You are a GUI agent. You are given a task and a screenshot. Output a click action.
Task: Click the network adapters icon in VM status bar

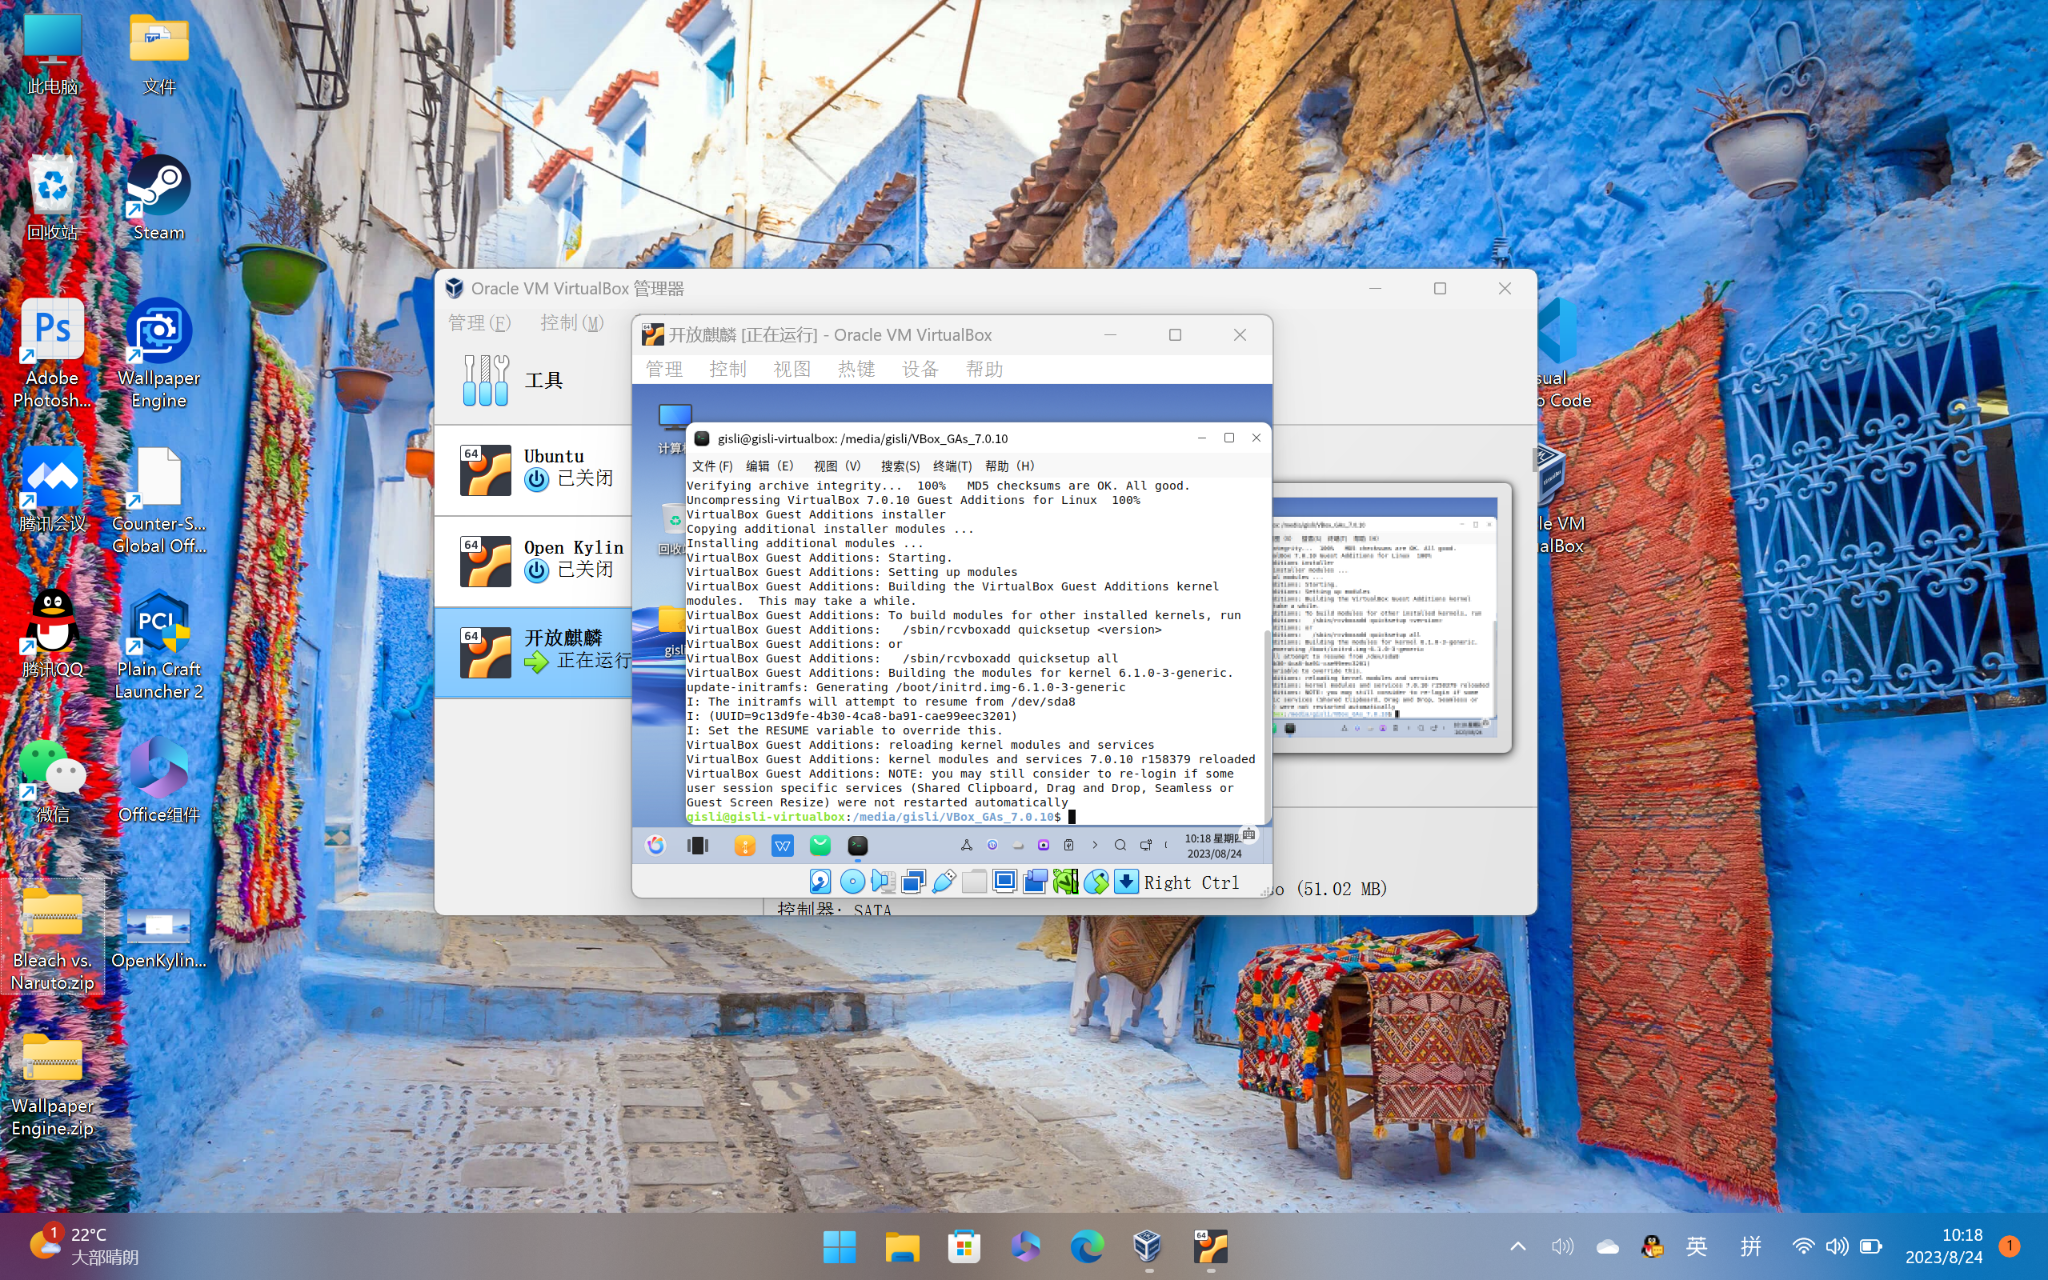(913, 881)
